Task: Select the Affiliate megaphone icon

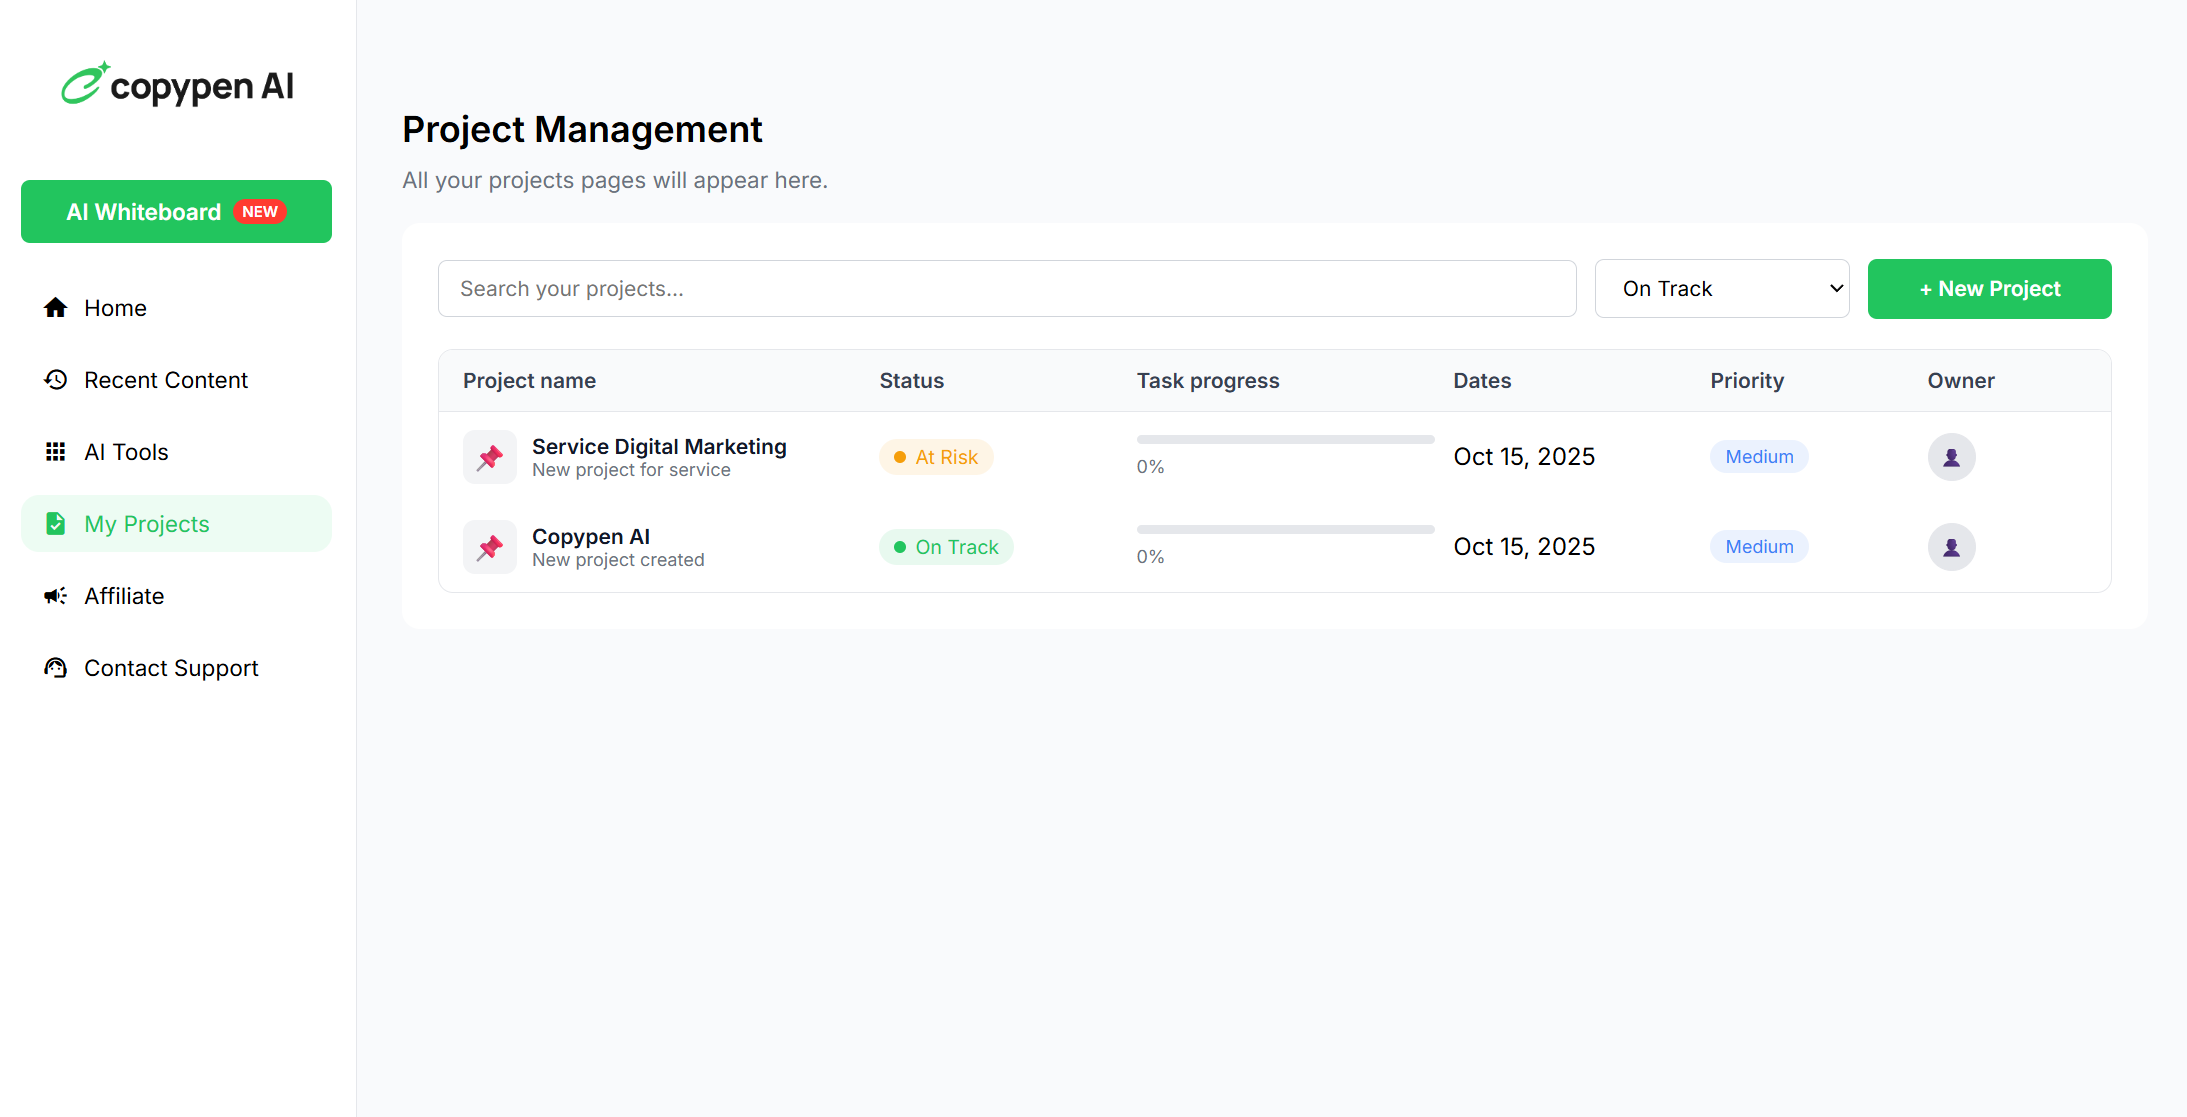Action: pyautogui.click(x=55, y=595)
